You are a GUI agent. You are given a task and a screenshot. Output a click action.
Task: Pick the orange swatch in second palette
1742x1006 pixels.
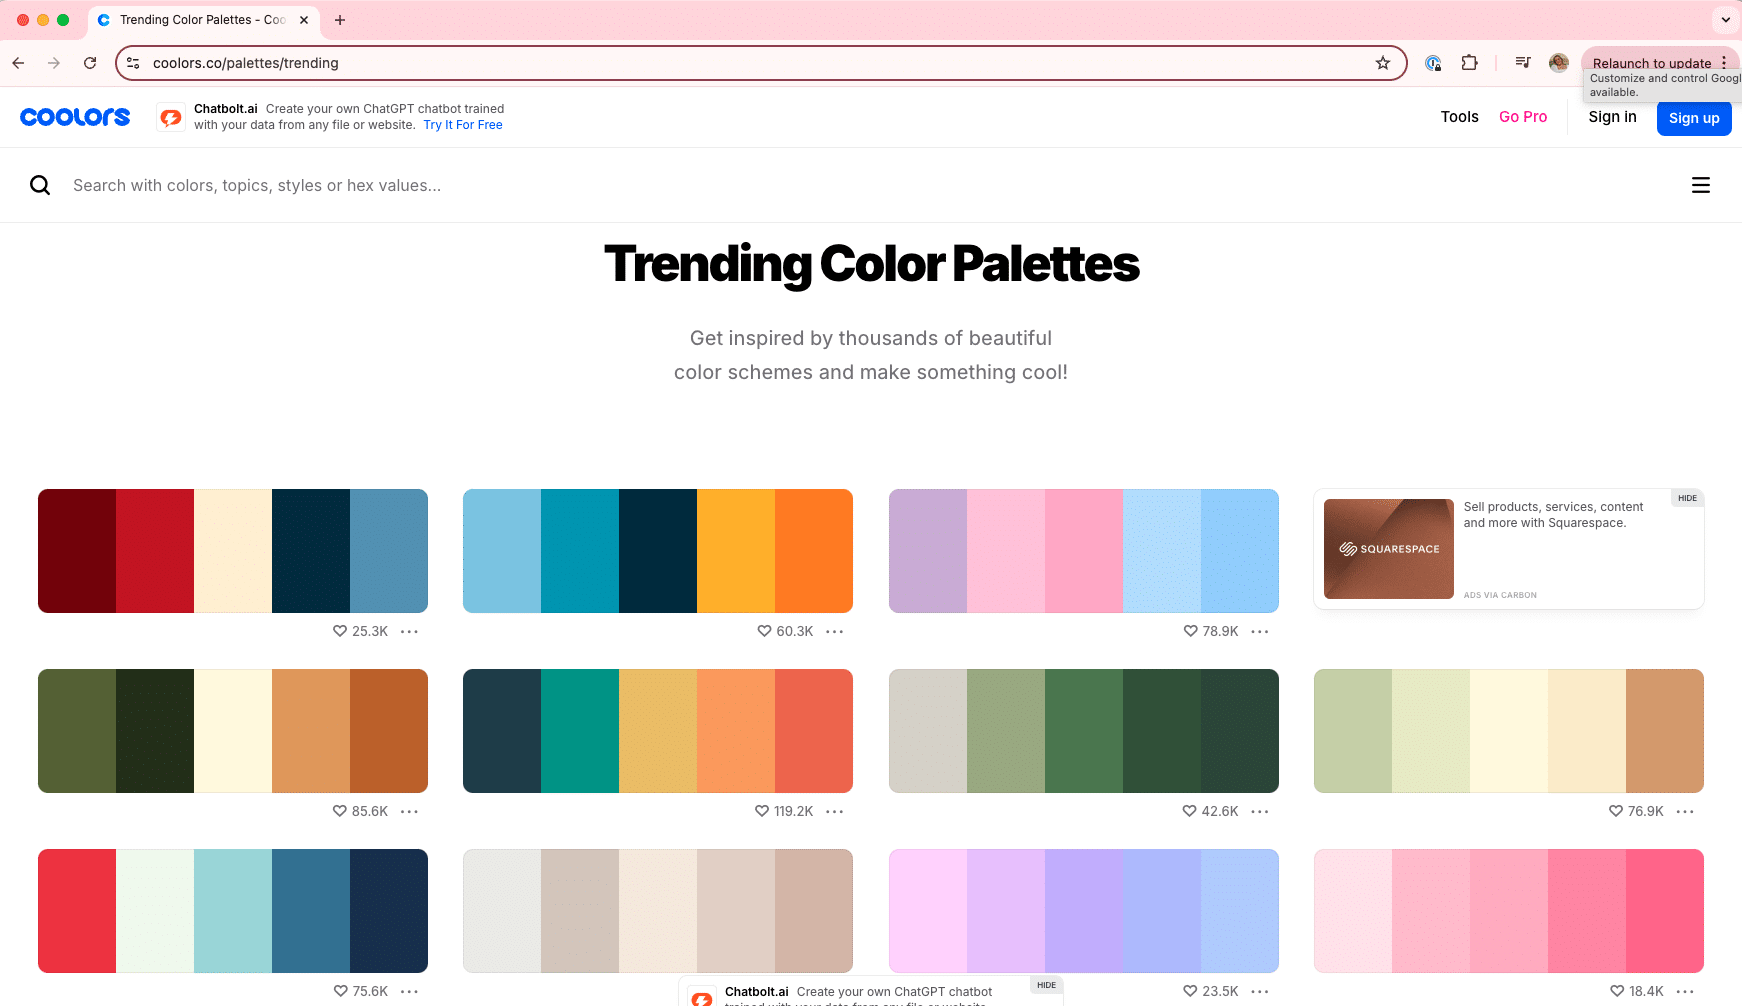(814, 551)
